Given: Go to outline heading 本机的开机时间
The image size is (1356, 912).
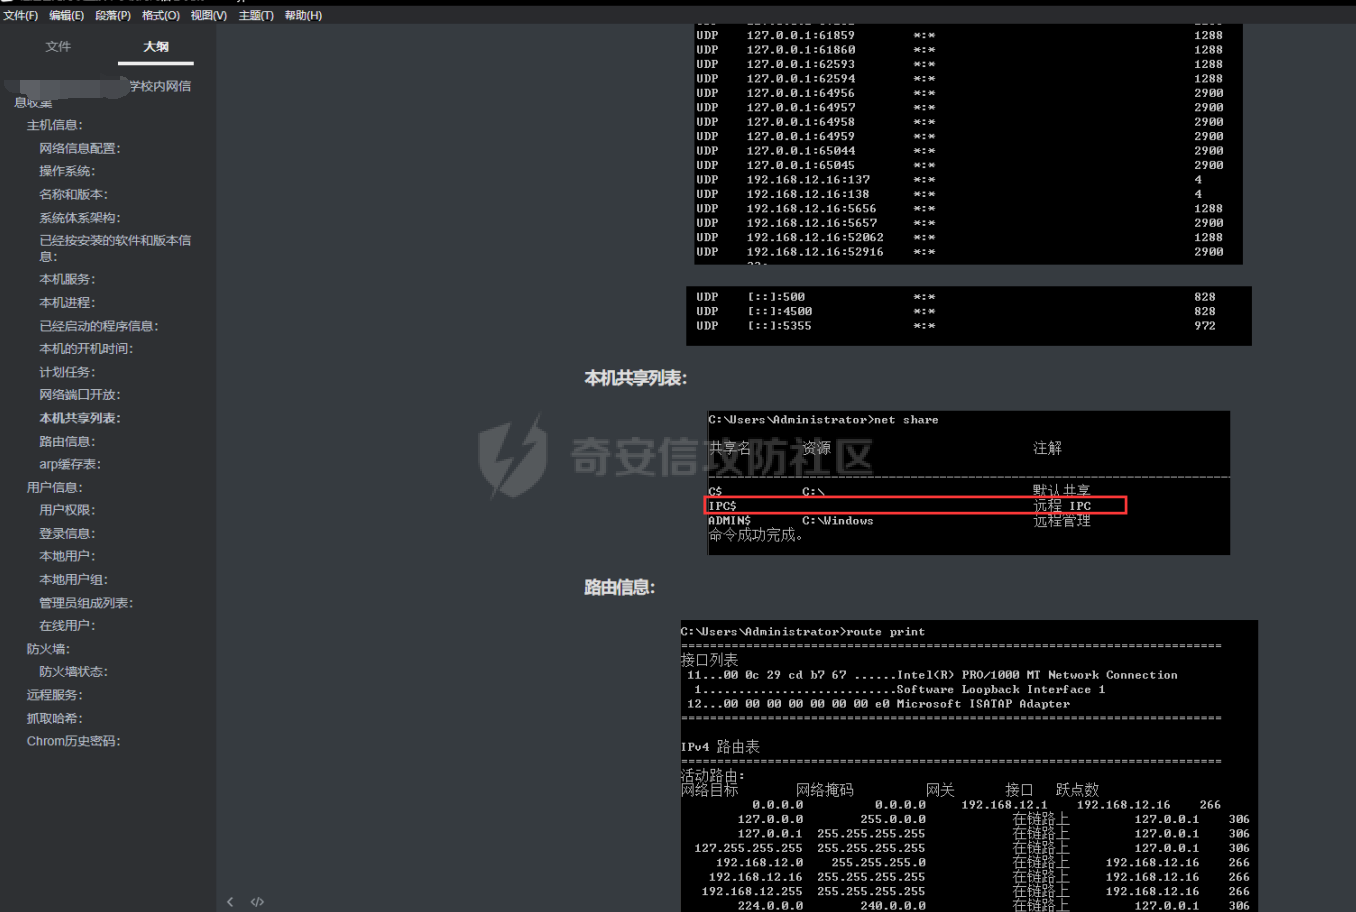Looking at the screenshot, I should tap(86, 349).
